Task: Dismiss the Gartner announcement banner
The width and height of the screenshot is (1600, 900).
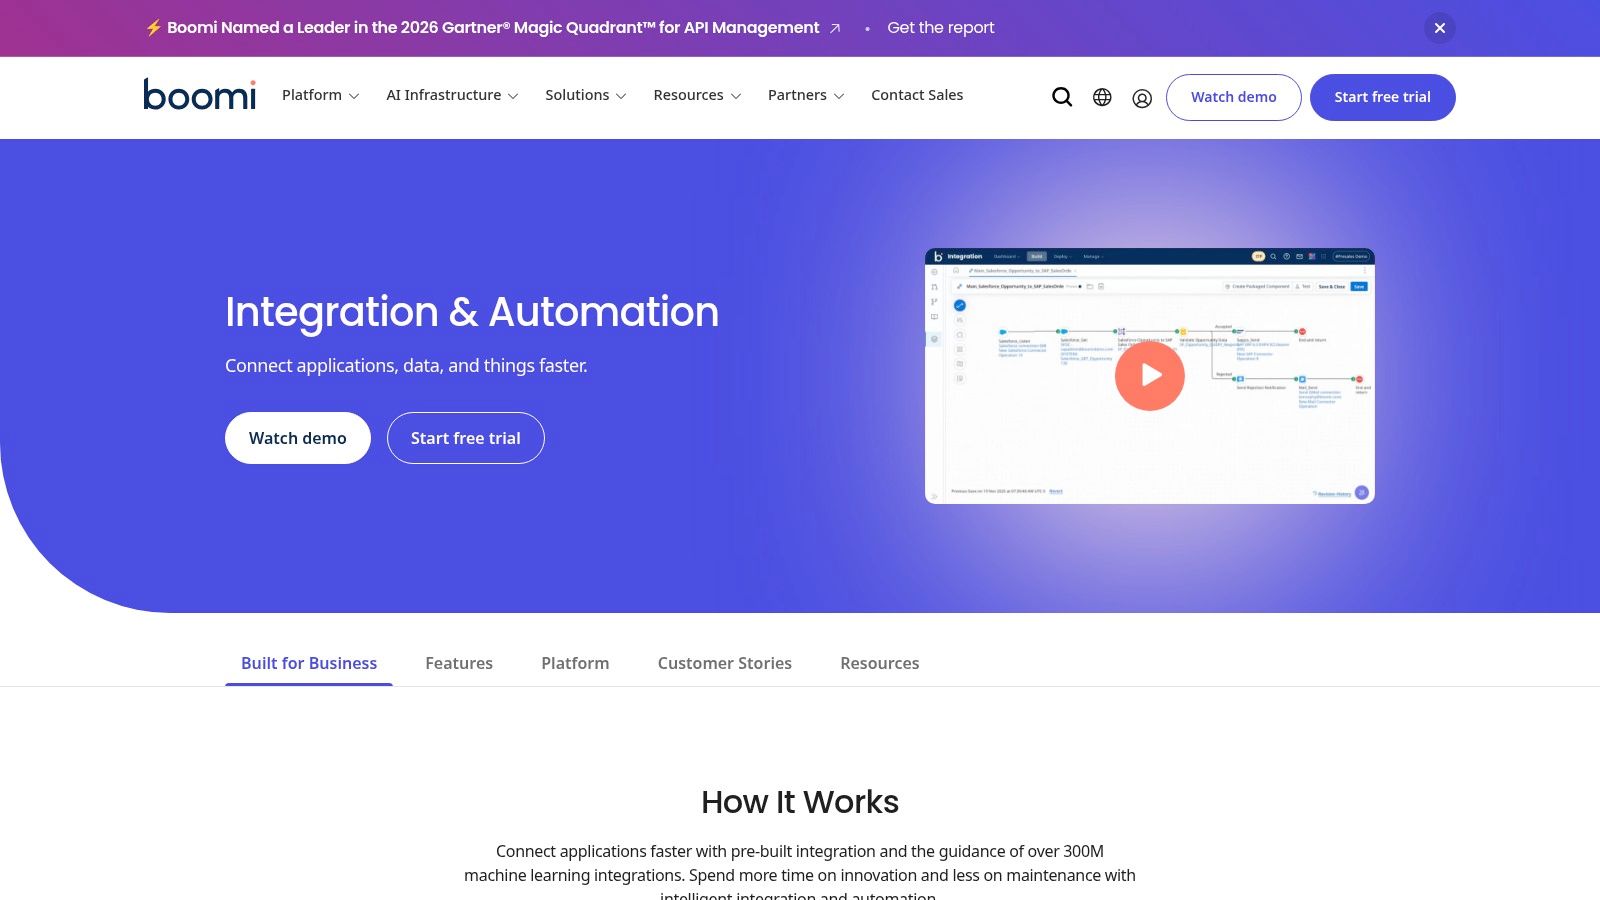Action: point(1440,28)
